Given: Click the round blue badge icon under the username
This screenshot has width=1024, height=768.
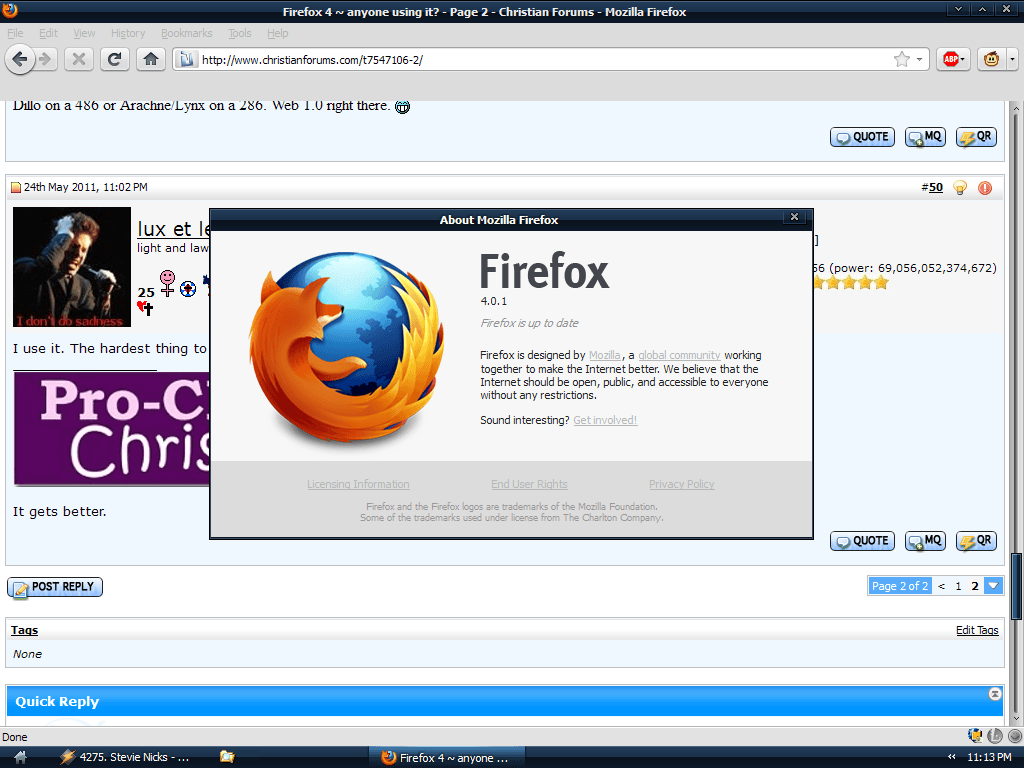Looking at the screenshot, I should (188, 289).
